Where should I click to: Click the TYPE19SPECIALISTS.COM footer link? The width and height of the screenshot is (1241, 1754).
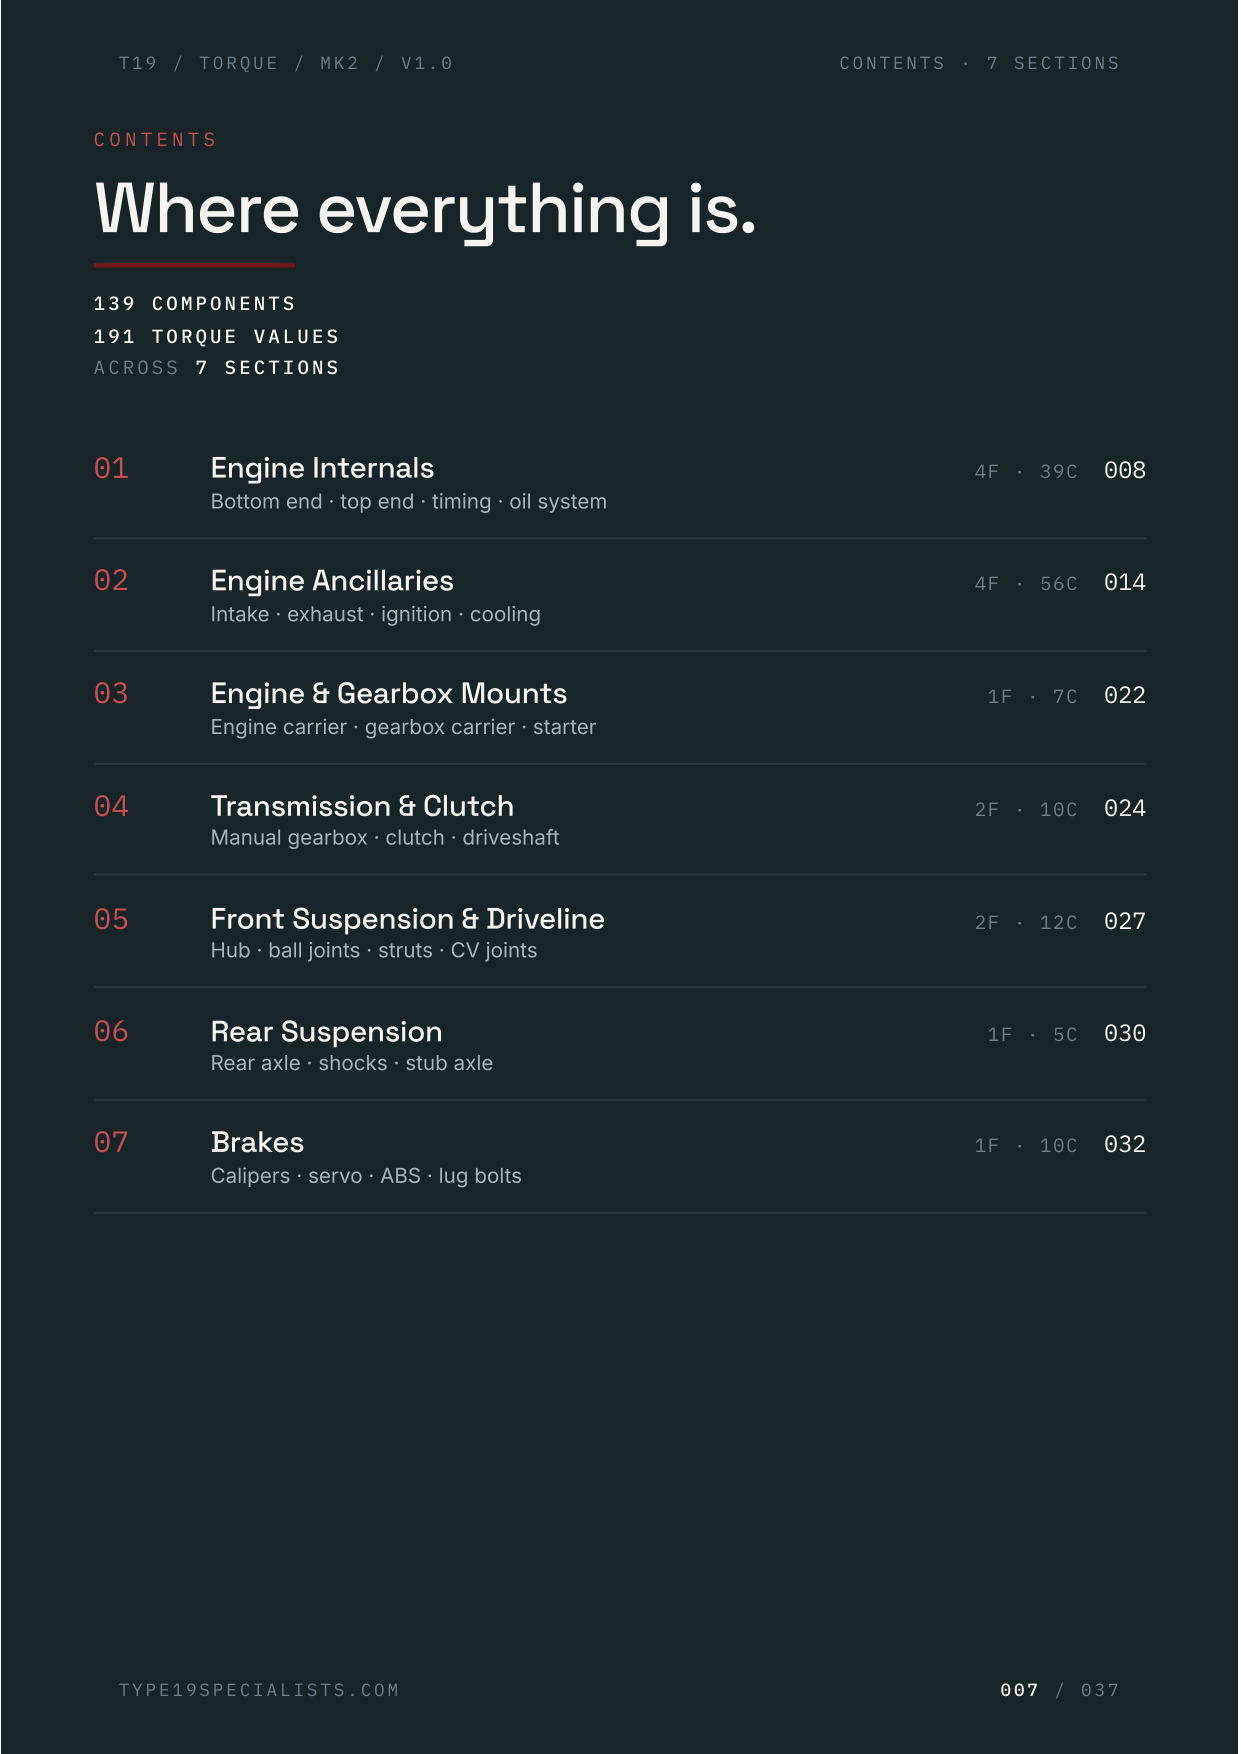[x=259, y=1690]
